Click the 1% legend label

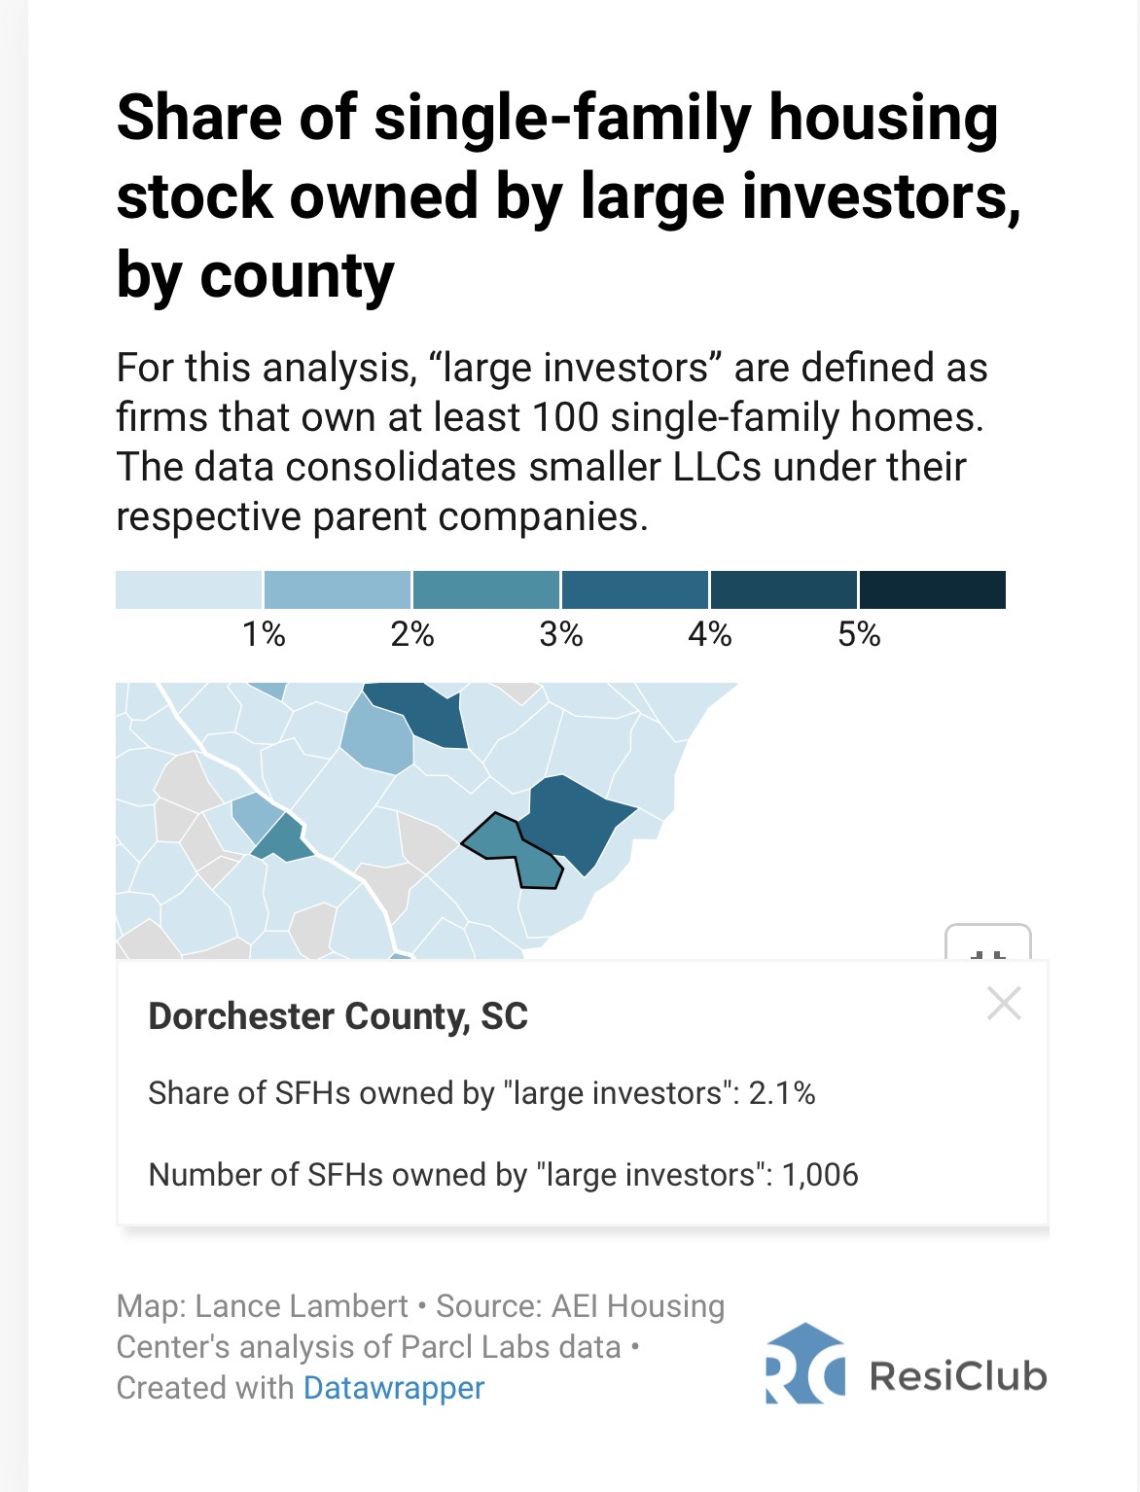coord(264,634)
